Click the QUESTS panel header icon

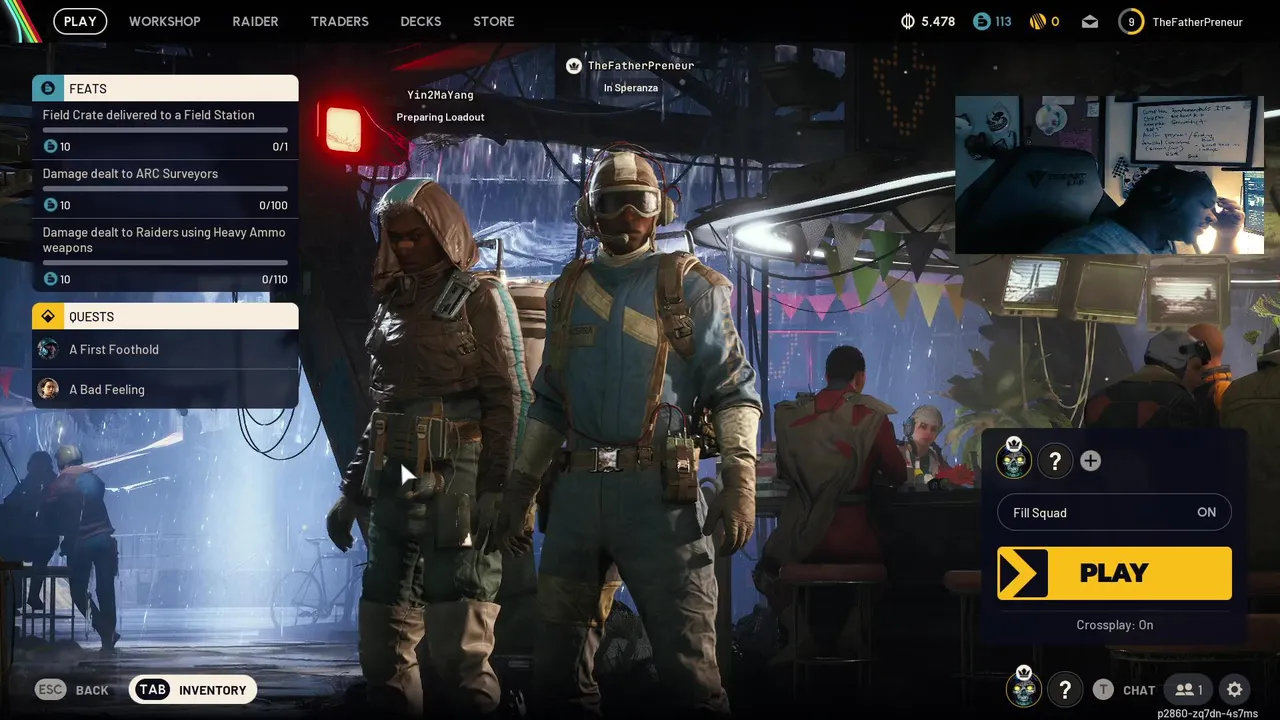pos(48,316)
